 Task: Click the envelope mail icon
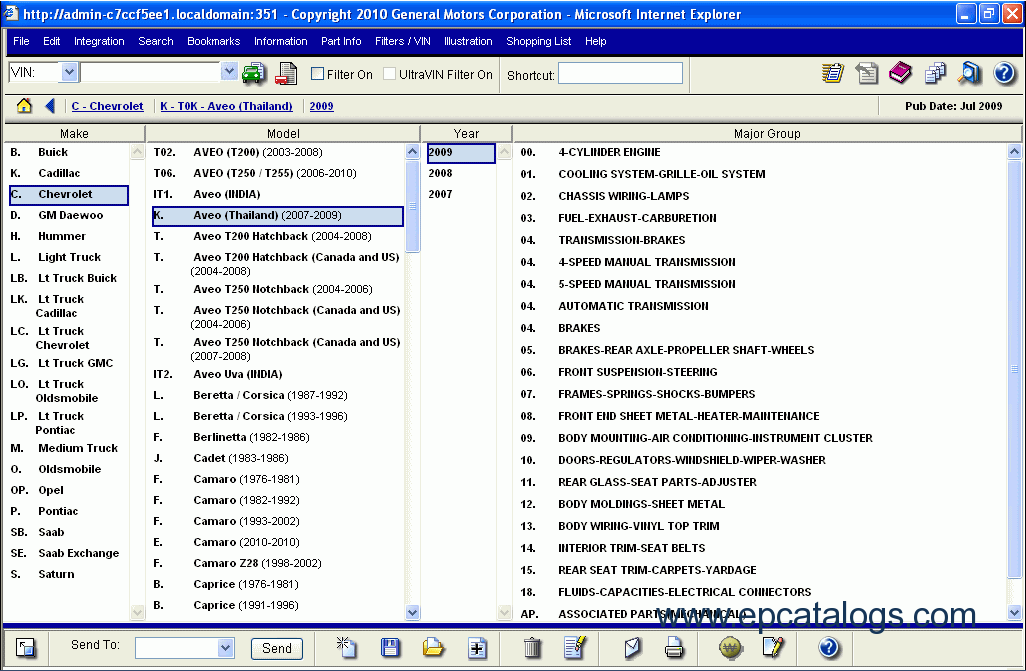click(632, 648)
